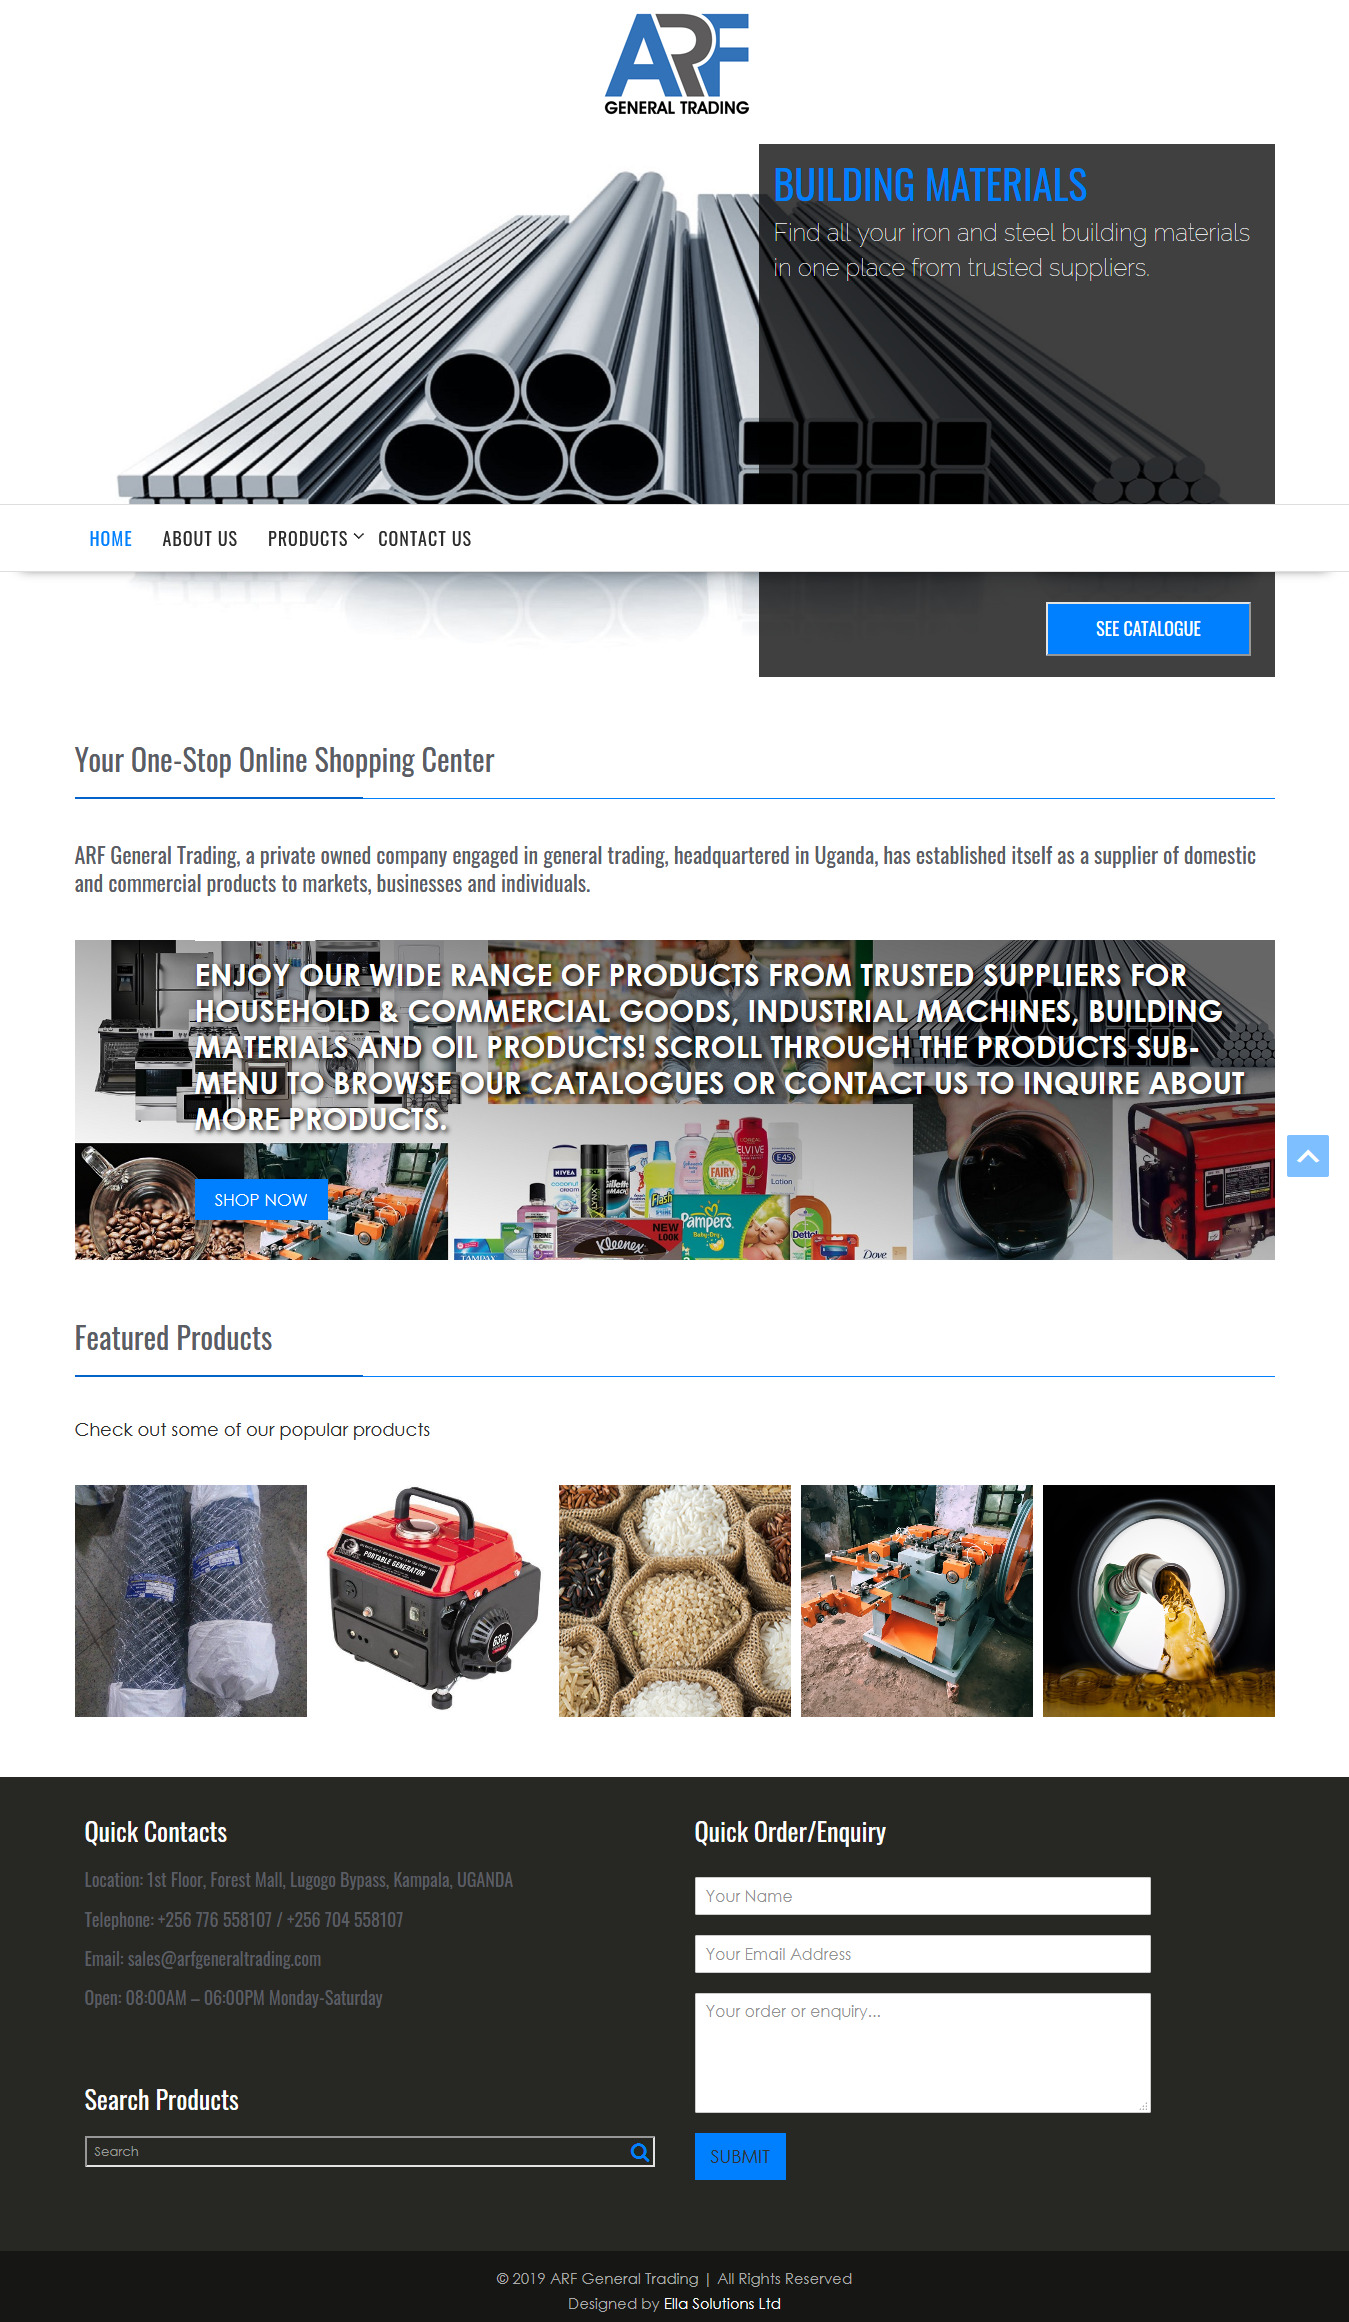Focus the Your Email Address field
Viewport: 1349px width, 2322px height.
(923, 1954)
